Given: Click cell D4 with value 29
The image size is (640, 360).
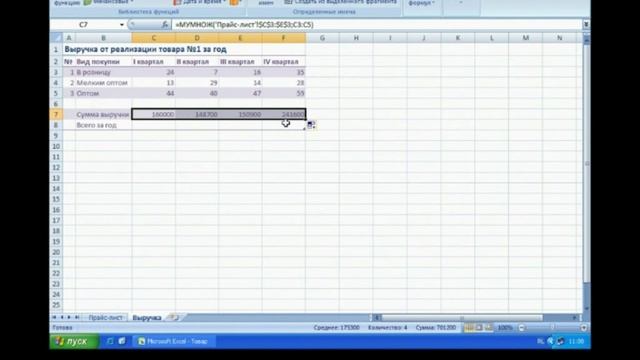Looking at the screenshot, I should pyautogui.click(x=197, y=83).
